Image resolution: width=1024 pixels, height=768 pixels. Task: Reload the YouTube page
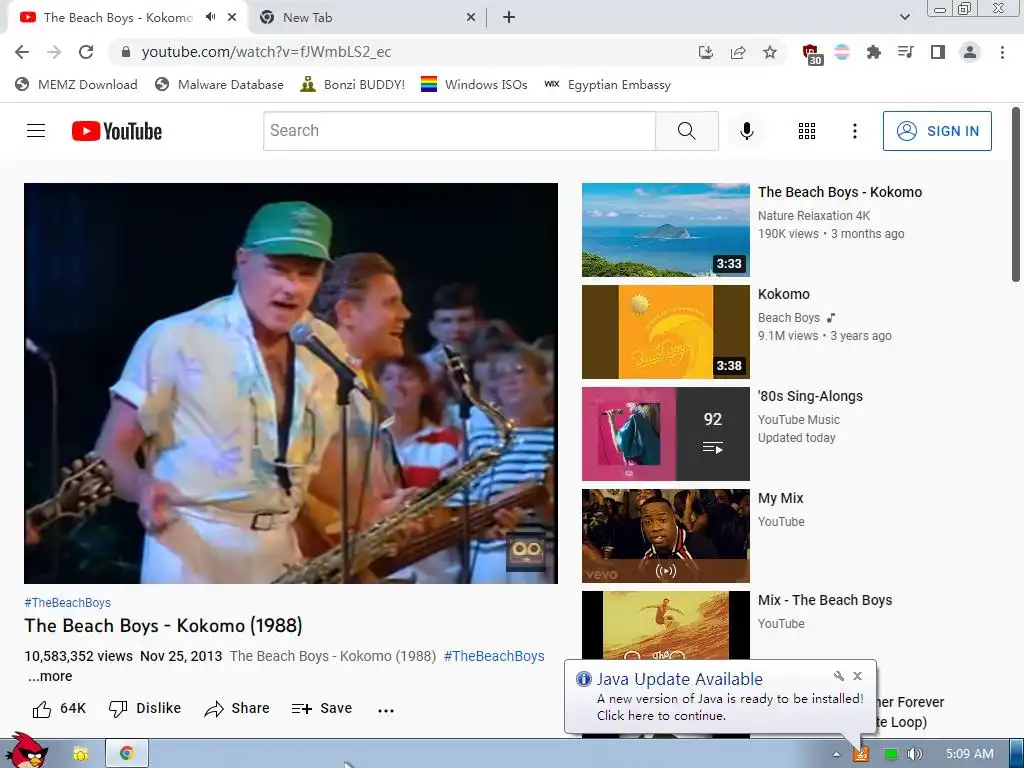tap(86, 52)
